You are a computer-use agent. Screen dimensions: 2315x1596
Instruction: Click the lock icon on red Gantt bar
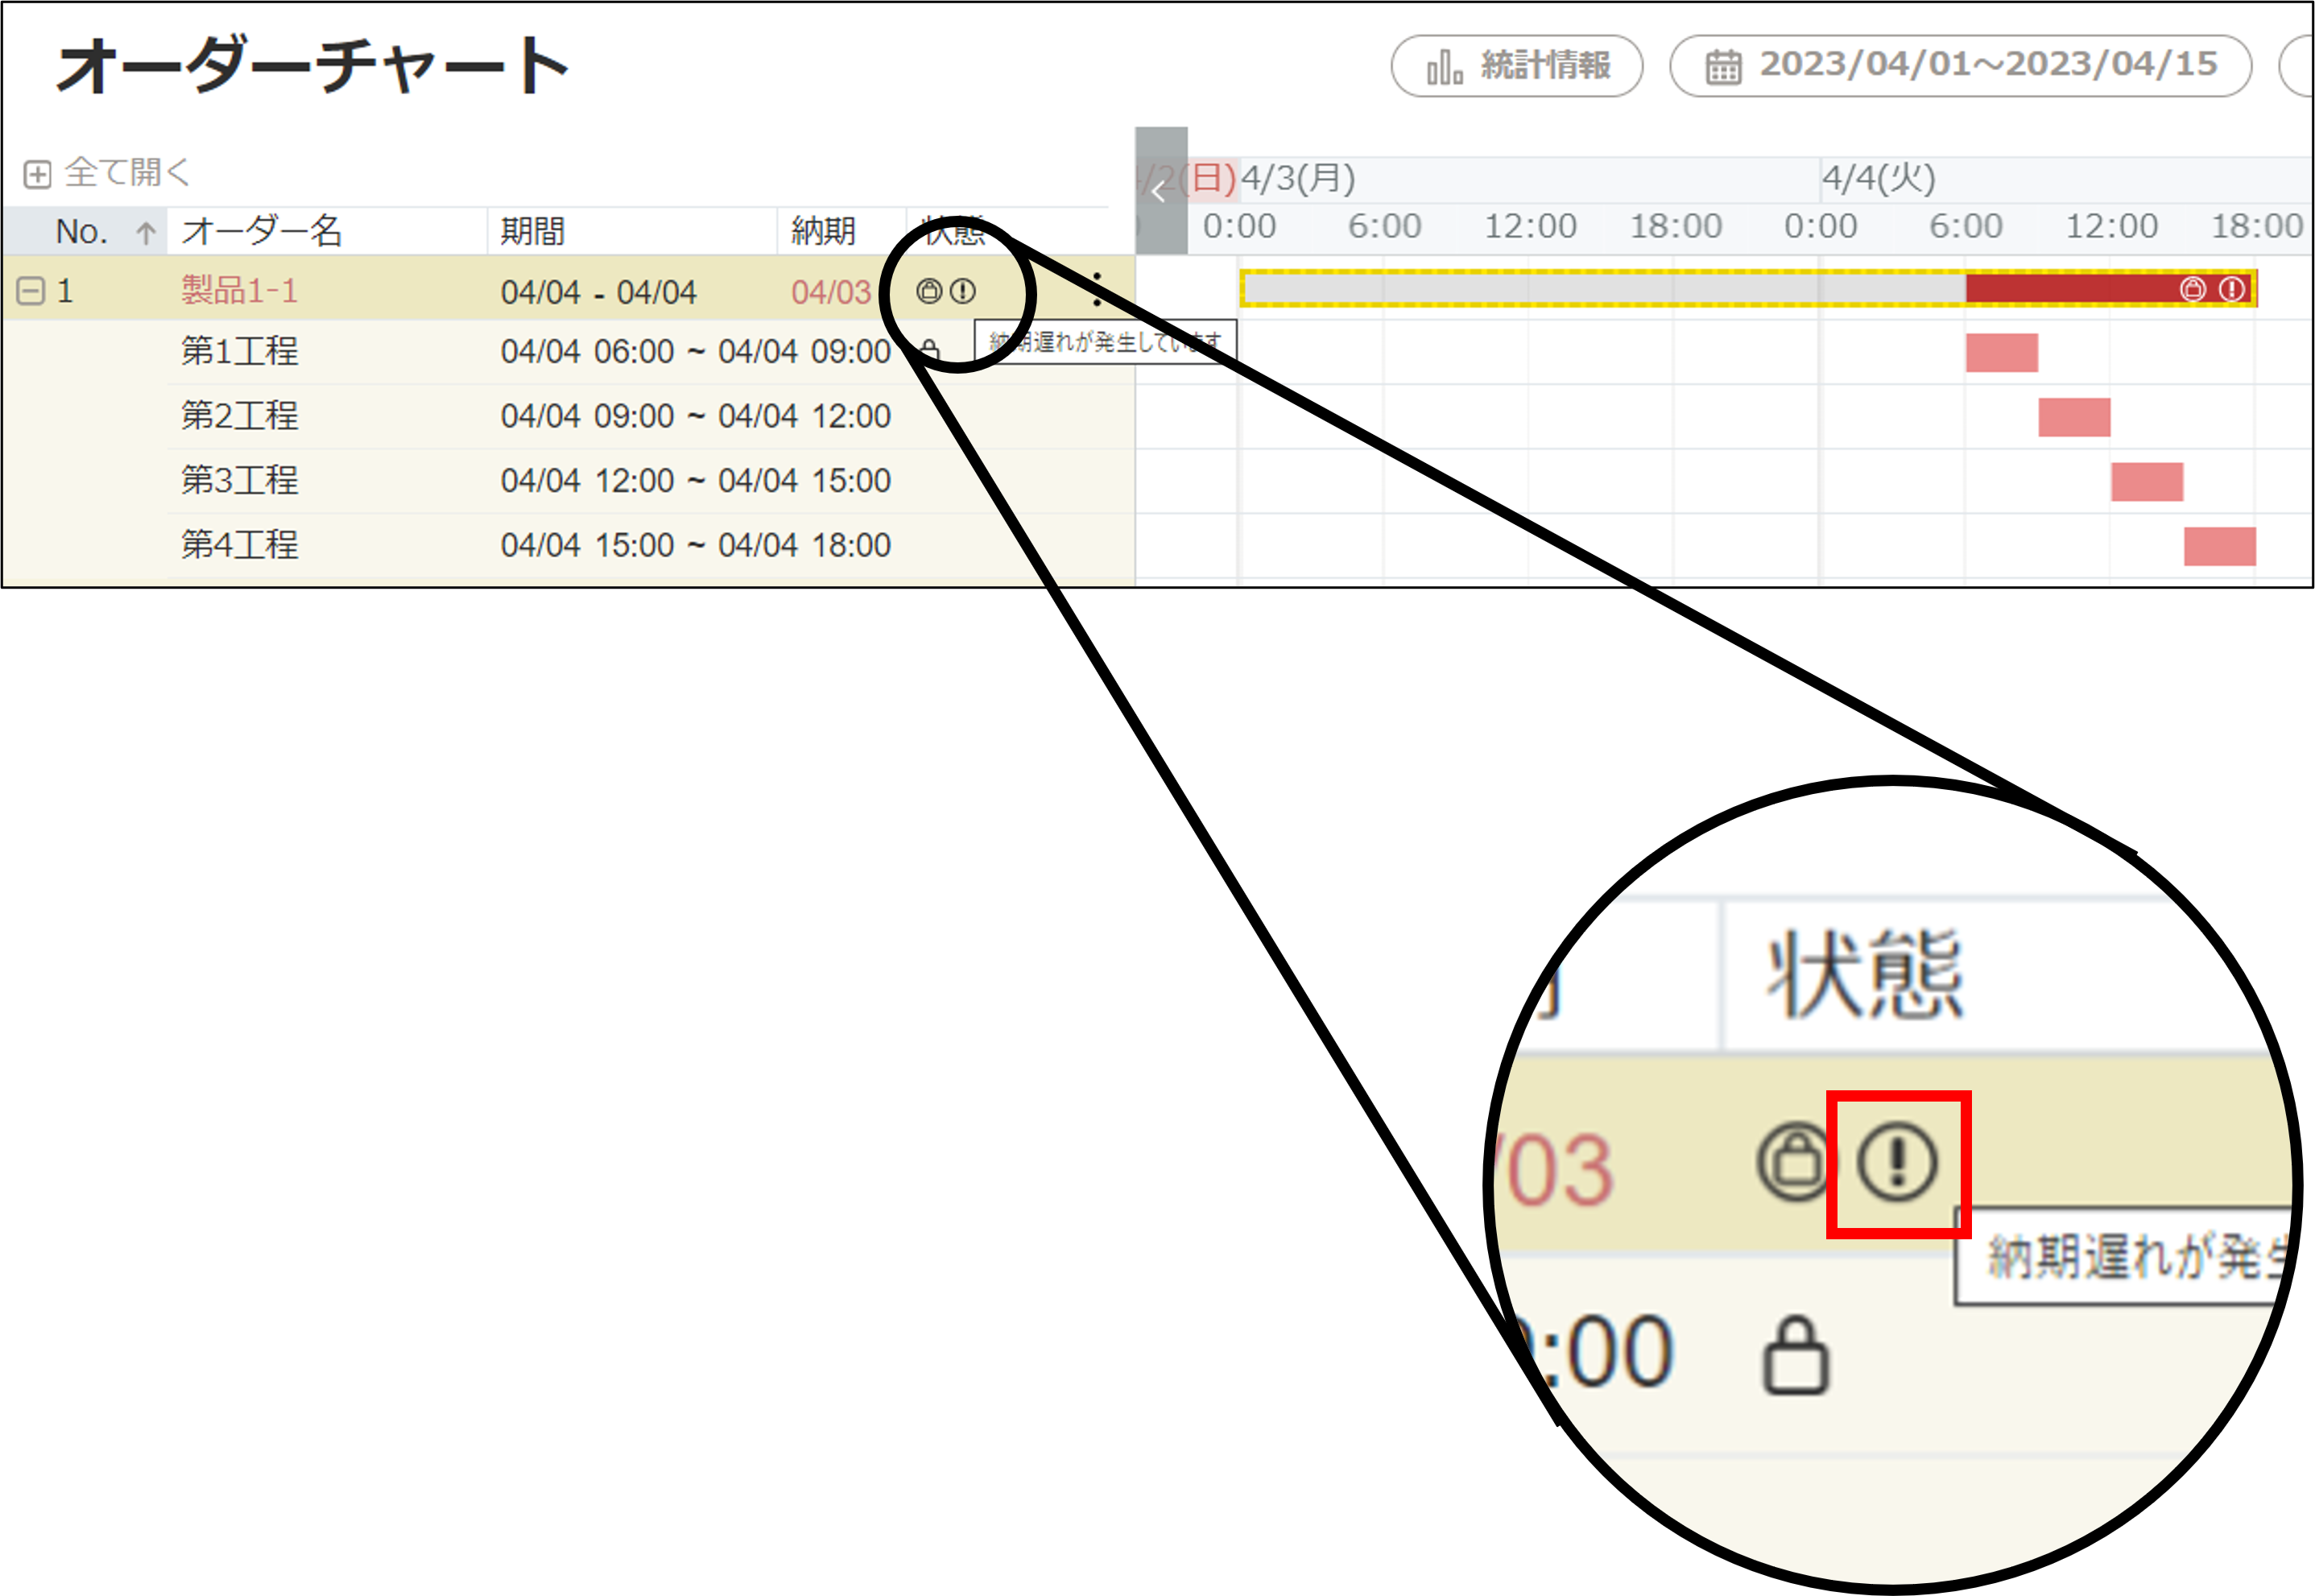(2192, 289)
